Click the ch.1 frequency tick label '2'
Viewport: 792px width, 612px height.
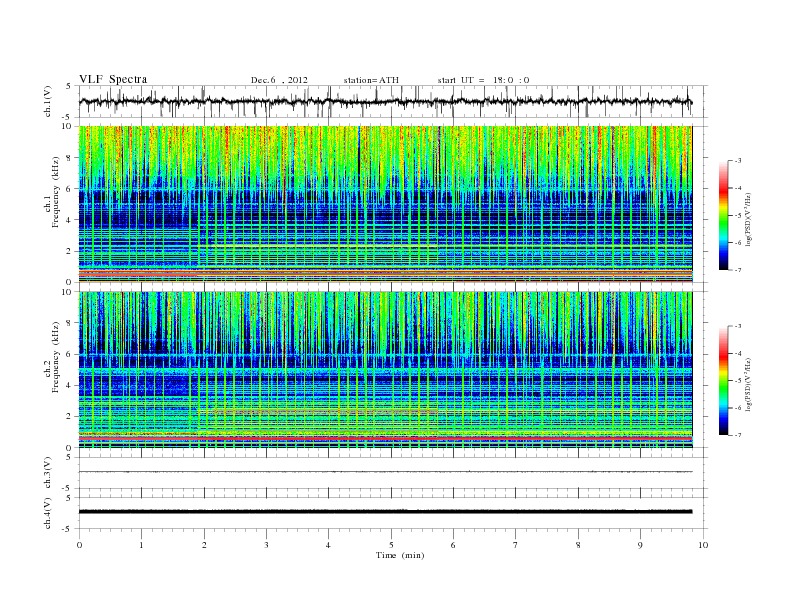pos(69,251)
